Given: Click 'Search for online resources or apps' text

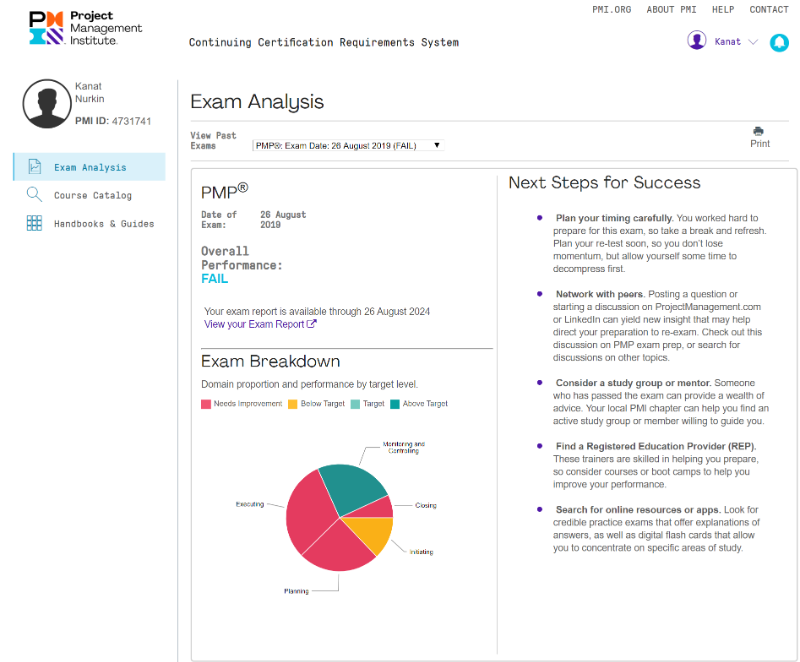Looking at the screenshot, I should tap(638, 510).
